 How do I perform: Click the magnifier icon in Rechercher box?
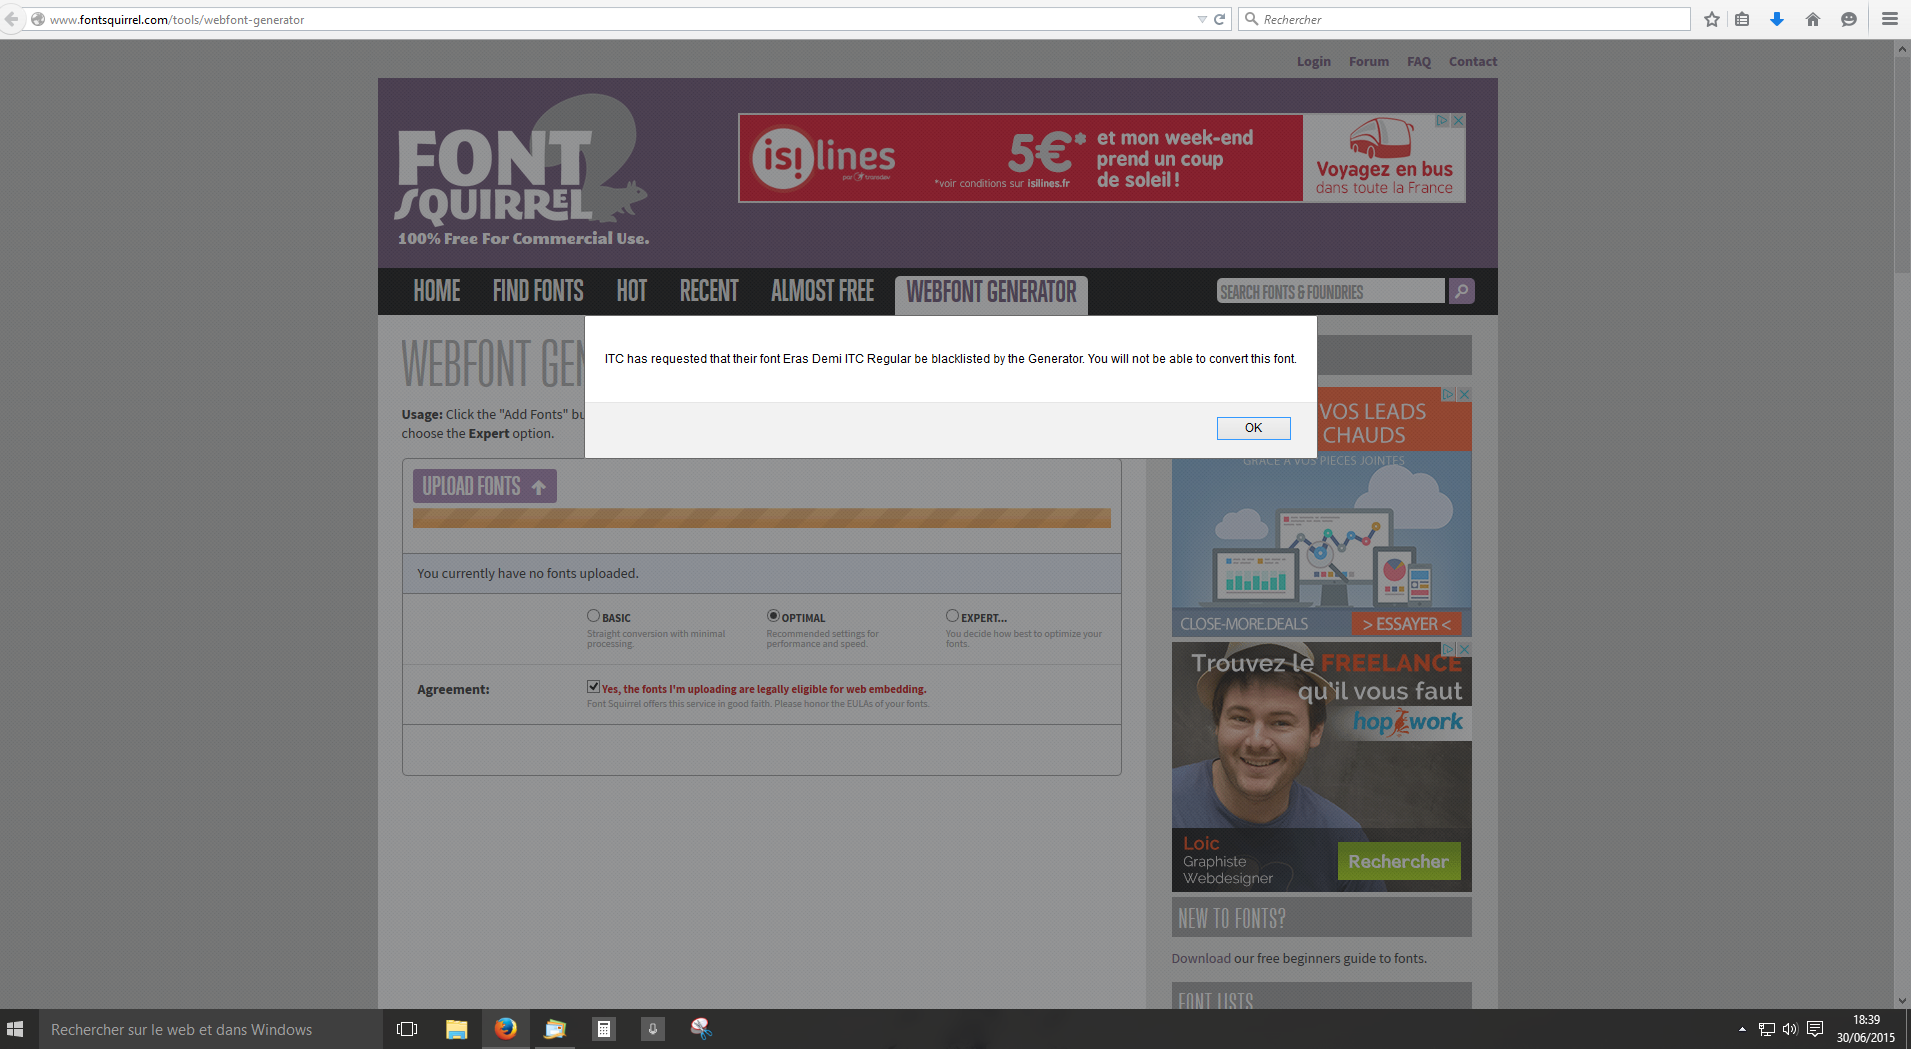1251,19
